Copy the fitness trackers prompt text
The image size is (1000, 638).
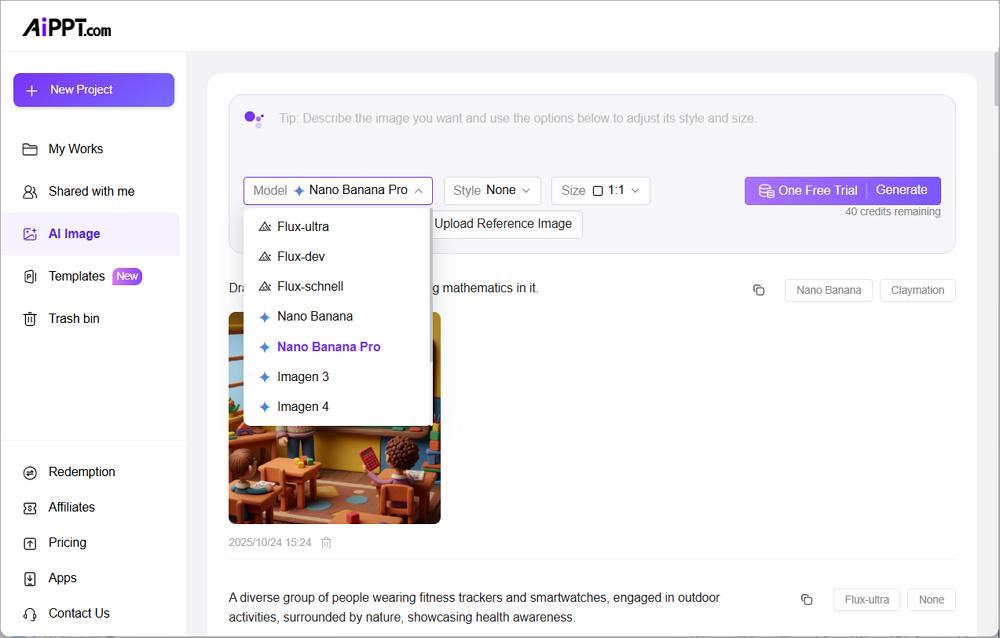click(807, 600)
